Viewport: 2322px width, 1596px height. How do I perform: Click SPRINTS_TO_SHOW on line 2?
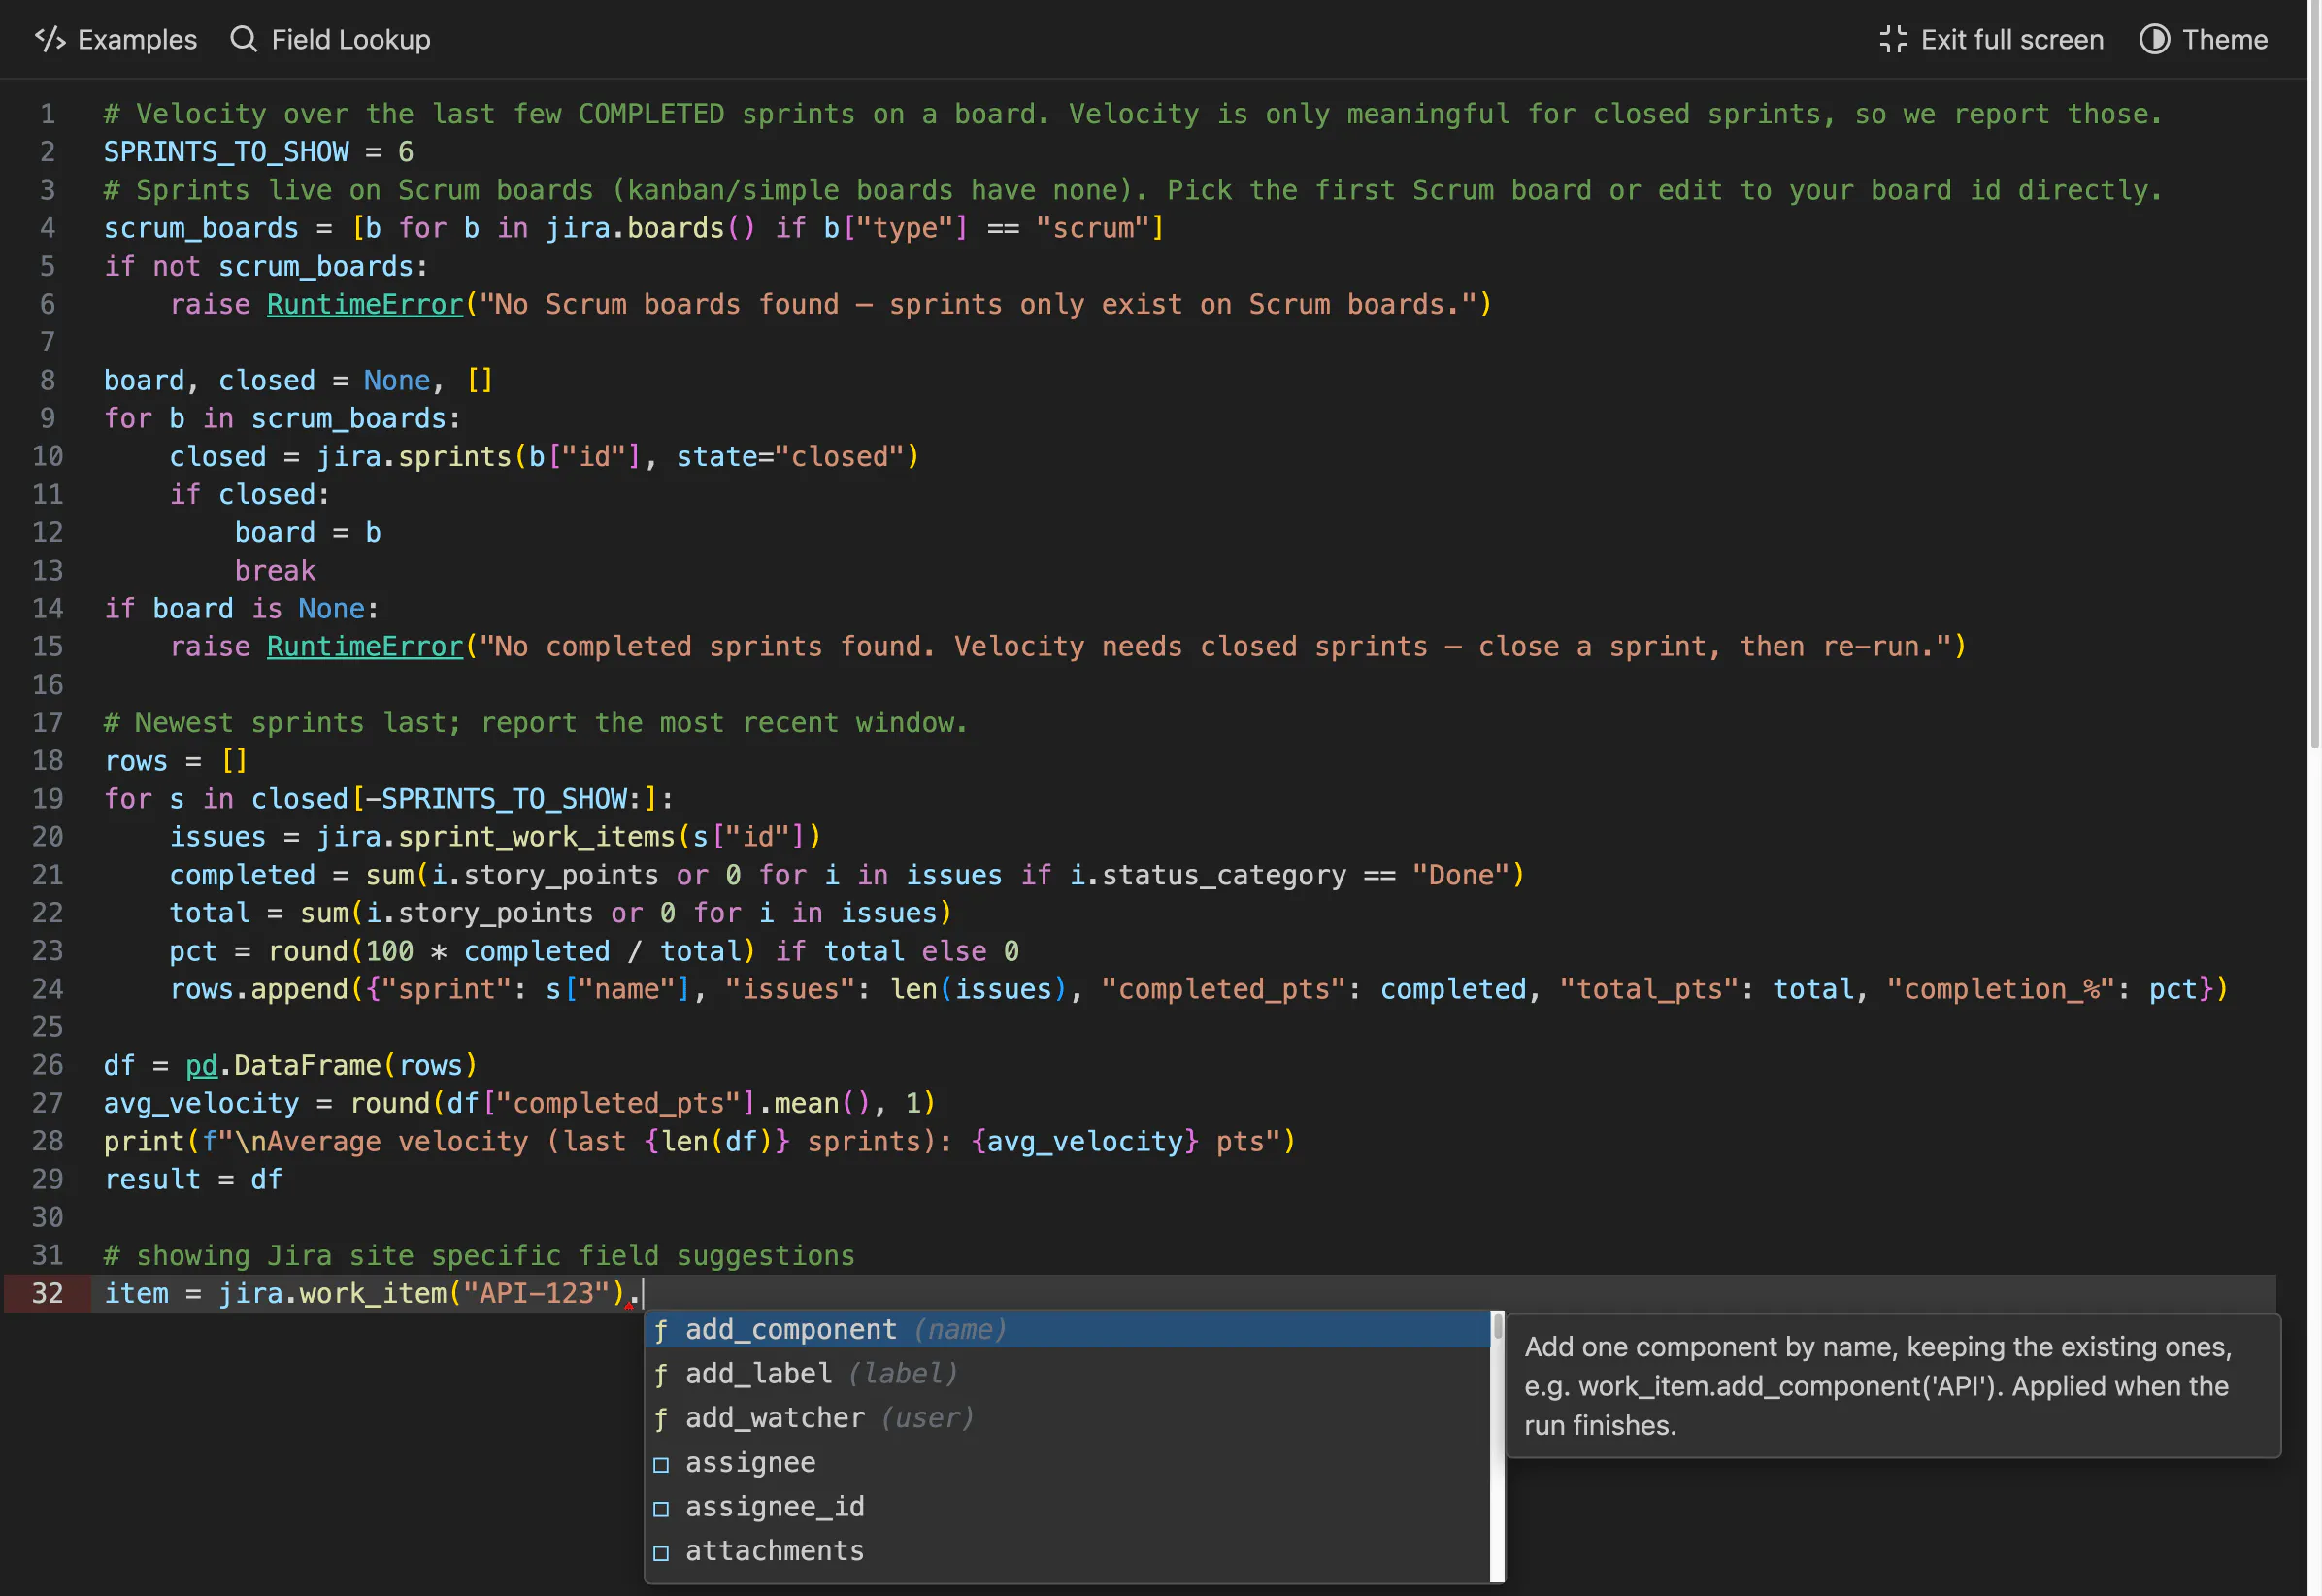pos(227,152)
